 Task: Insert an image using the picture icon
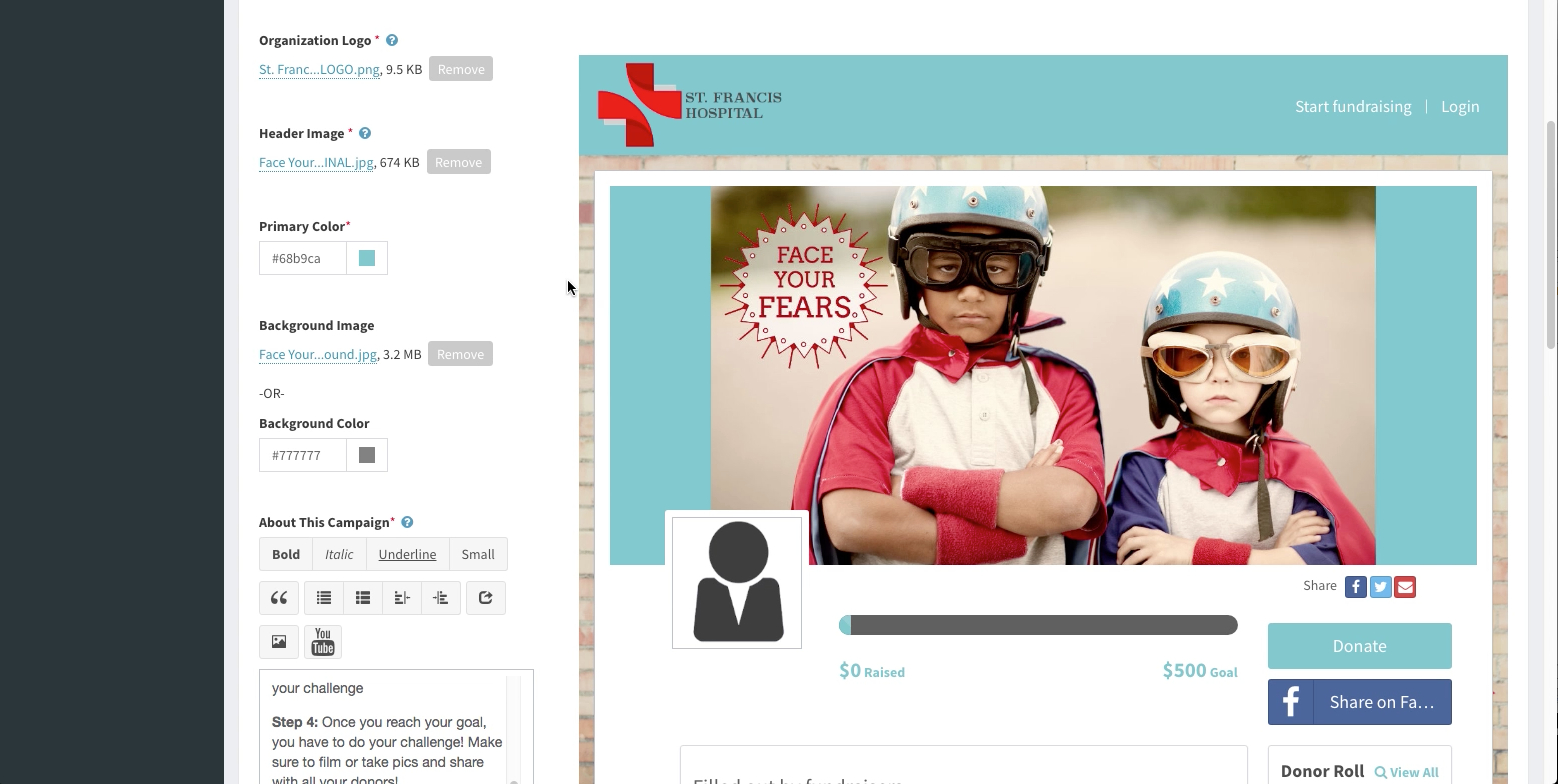click(x=279, y=642)
